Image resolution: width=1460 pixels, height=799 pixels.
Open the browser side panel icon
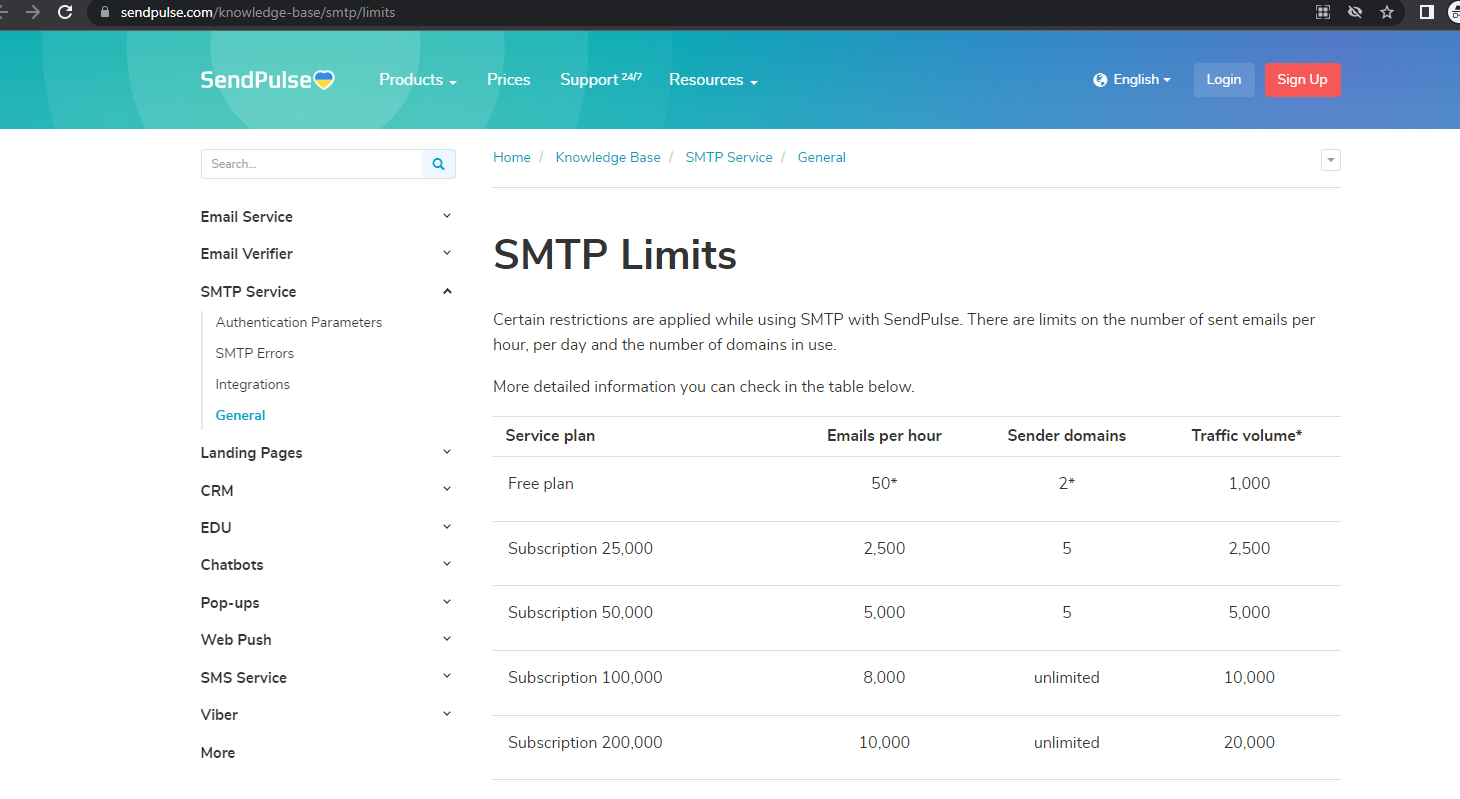click(1427, 12)
